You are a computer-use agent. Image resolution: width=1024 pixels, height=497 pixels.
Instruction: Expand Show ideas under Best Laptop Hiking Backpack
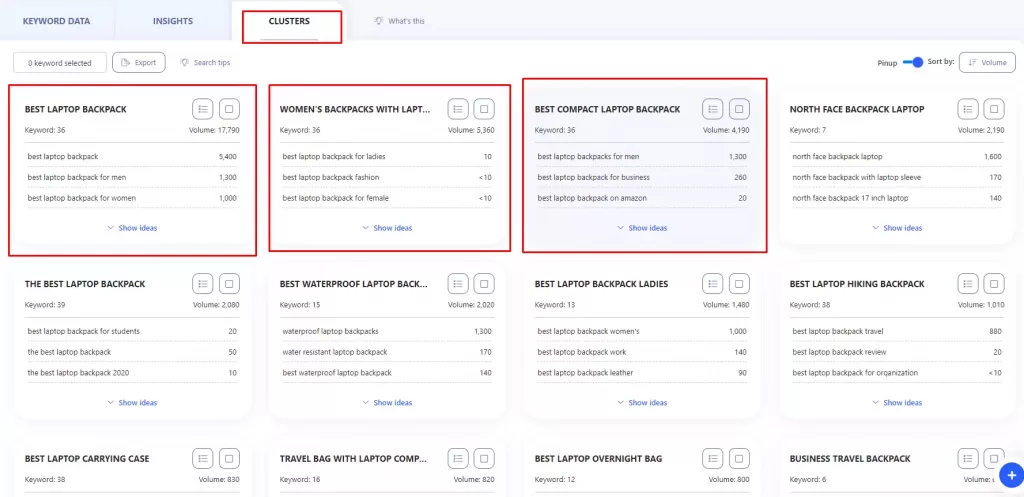tap(897, 402)
